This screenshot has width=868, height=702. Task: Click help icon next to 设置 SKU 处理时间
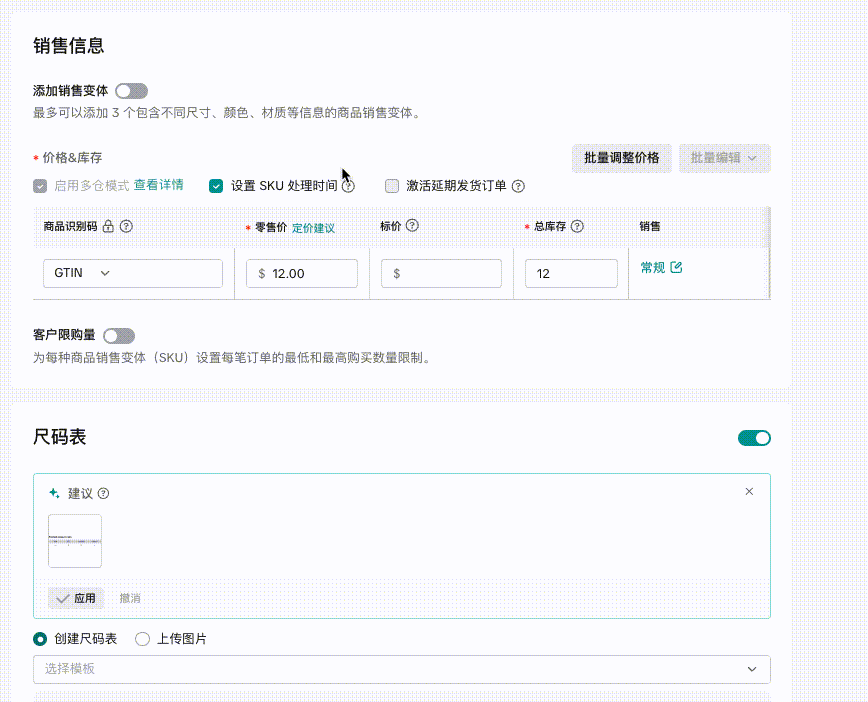tap(348, 186)
